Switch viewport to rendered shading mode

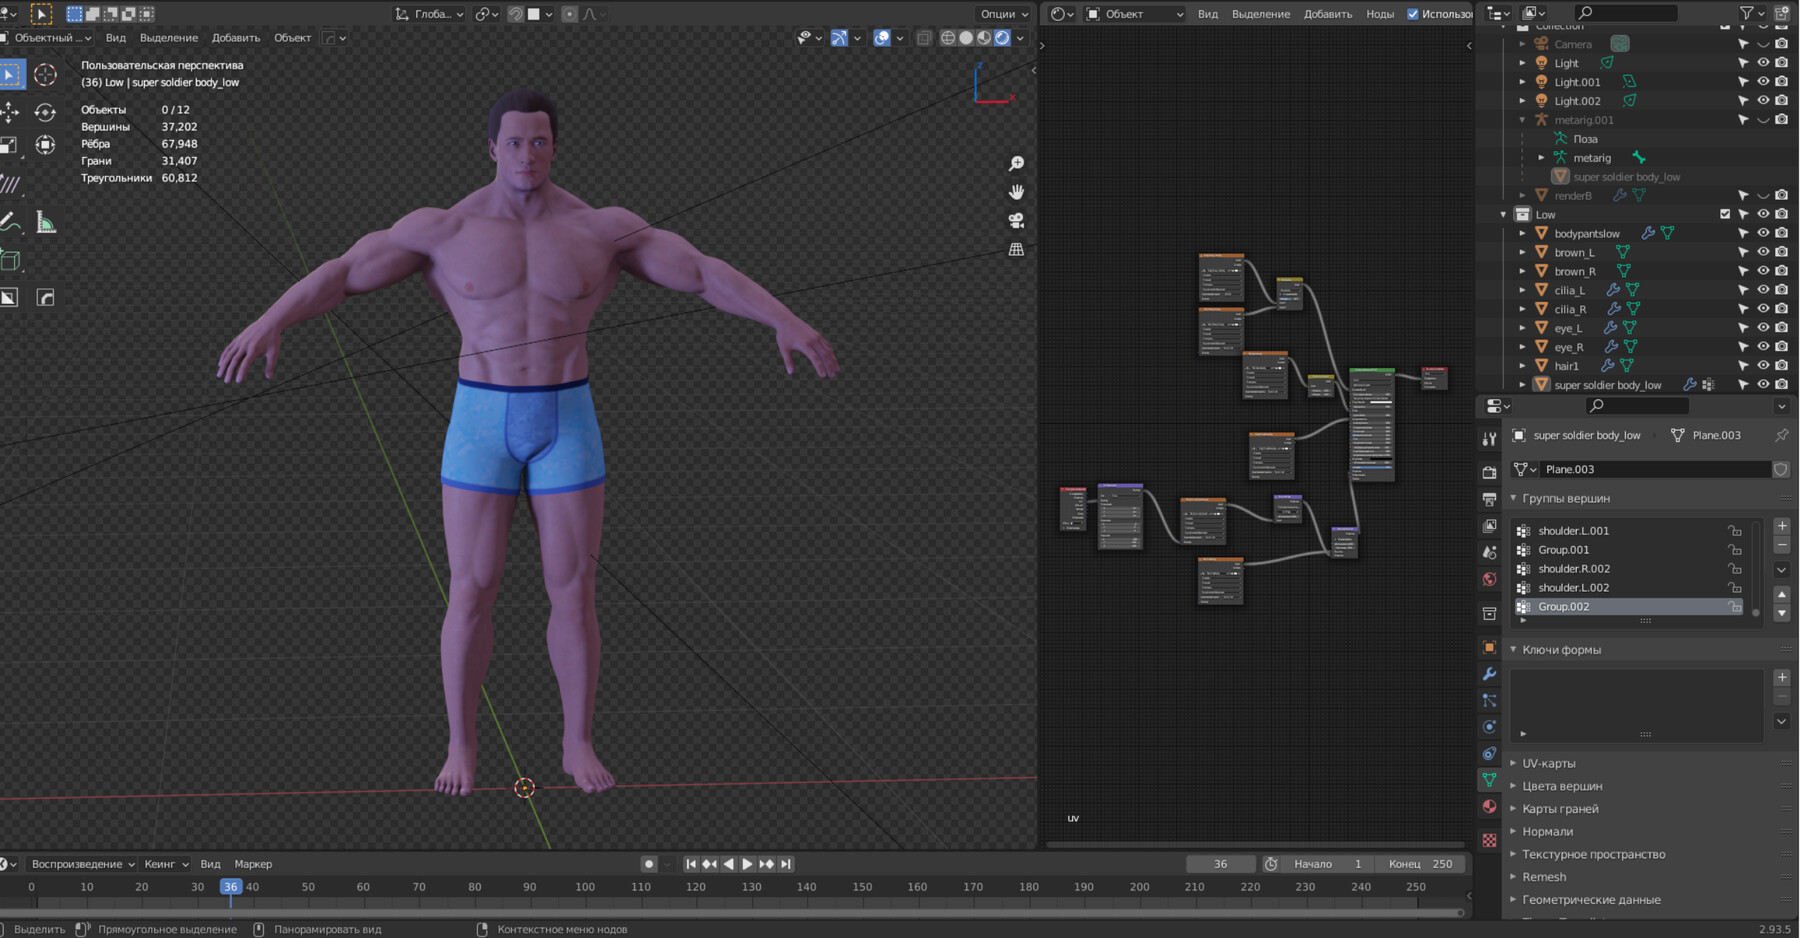1002,38
